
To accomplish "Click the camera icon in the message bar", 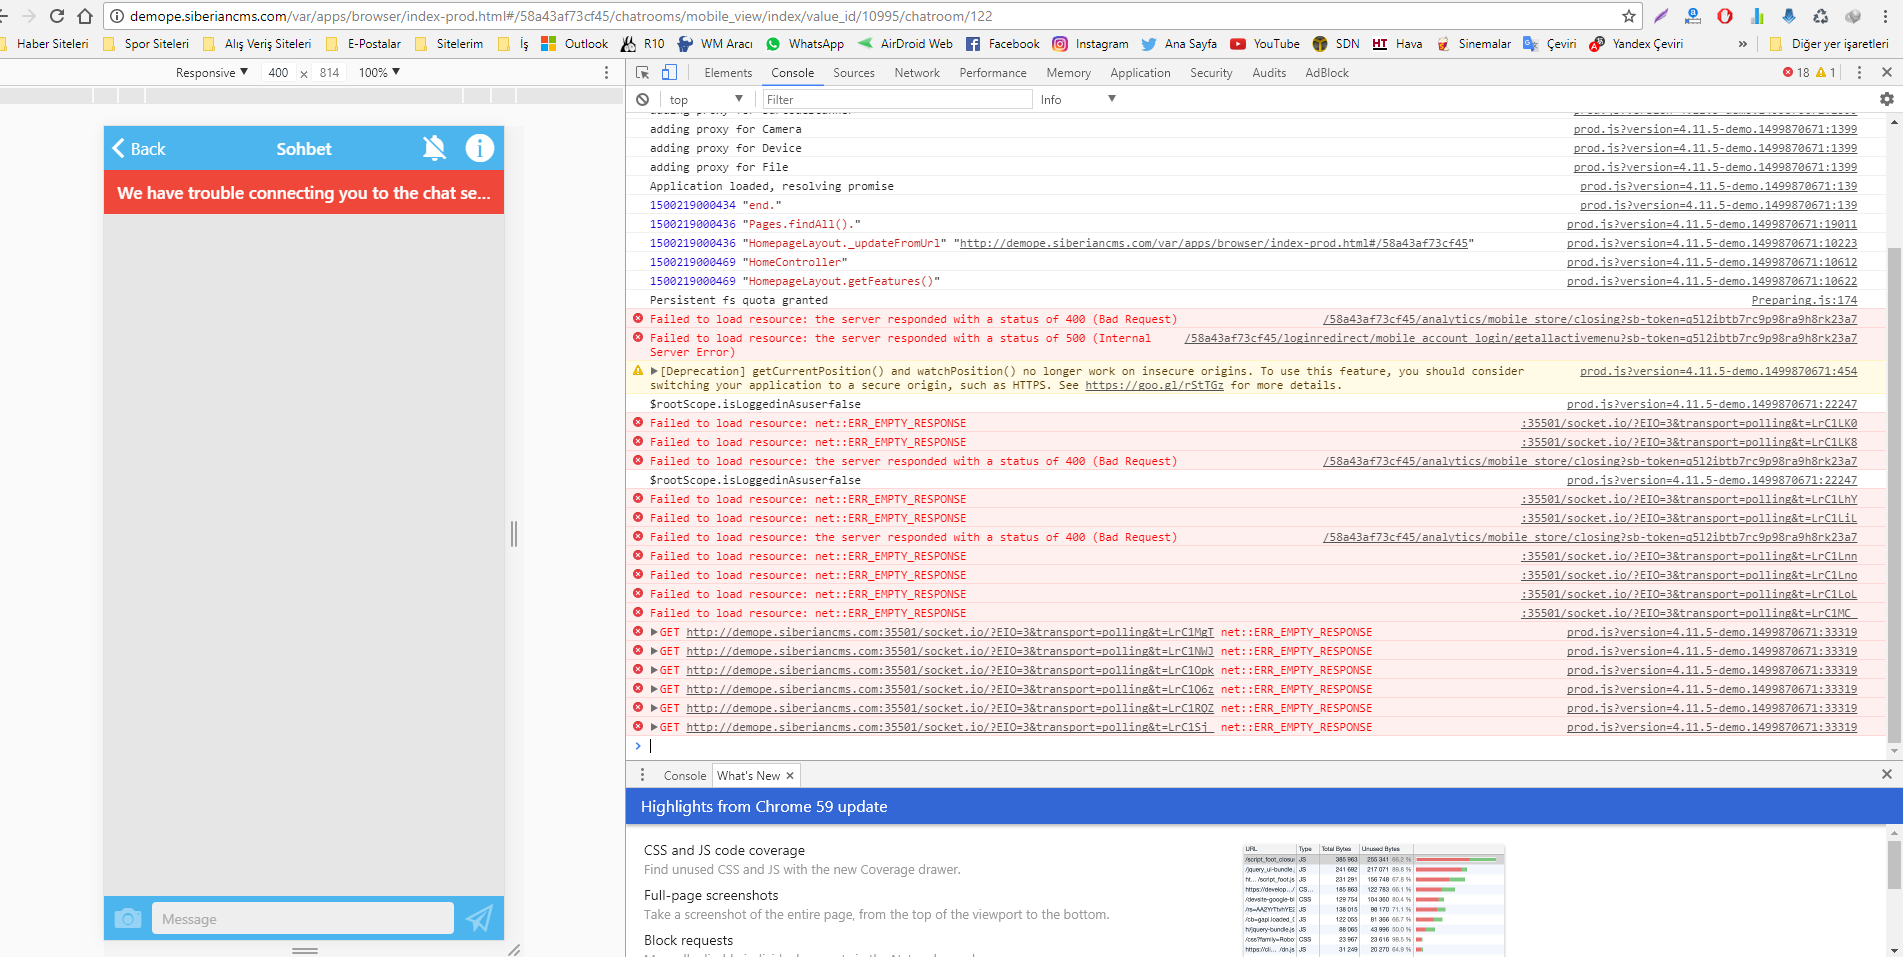I will 127,917.
